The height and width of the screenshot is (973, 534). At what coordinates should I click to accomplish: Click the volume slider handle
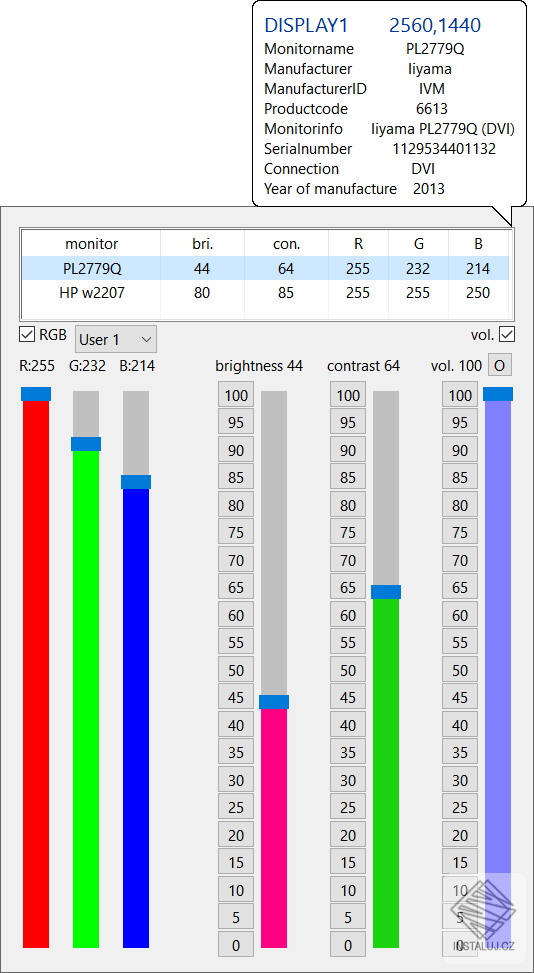(x=498, y=394)
